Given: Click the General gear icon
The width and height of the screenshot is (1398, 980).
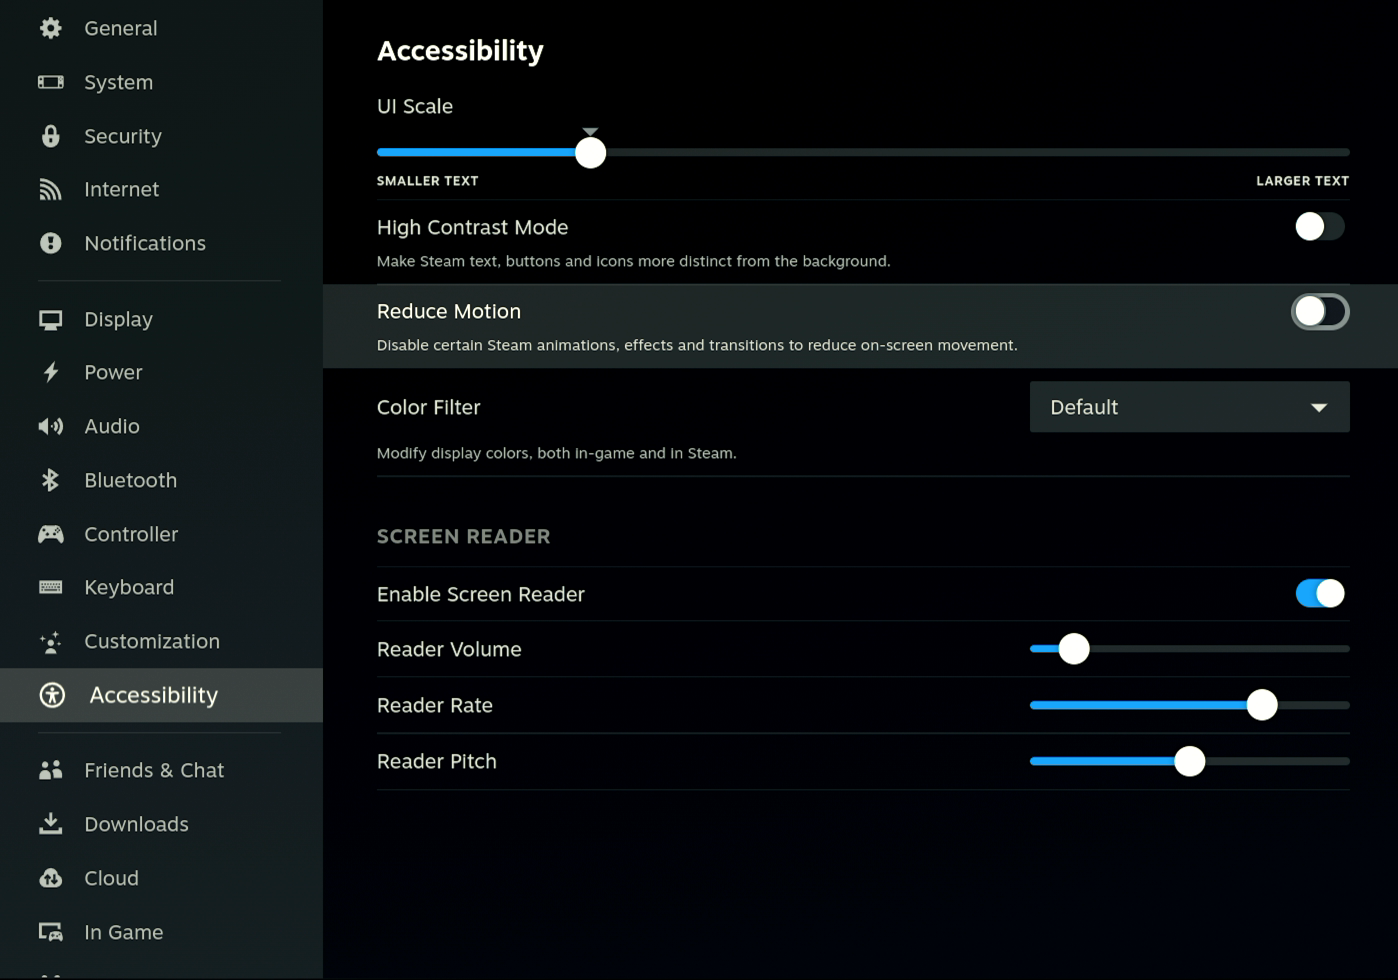Looking at the screenshot, I should click(x=50, y=28).
